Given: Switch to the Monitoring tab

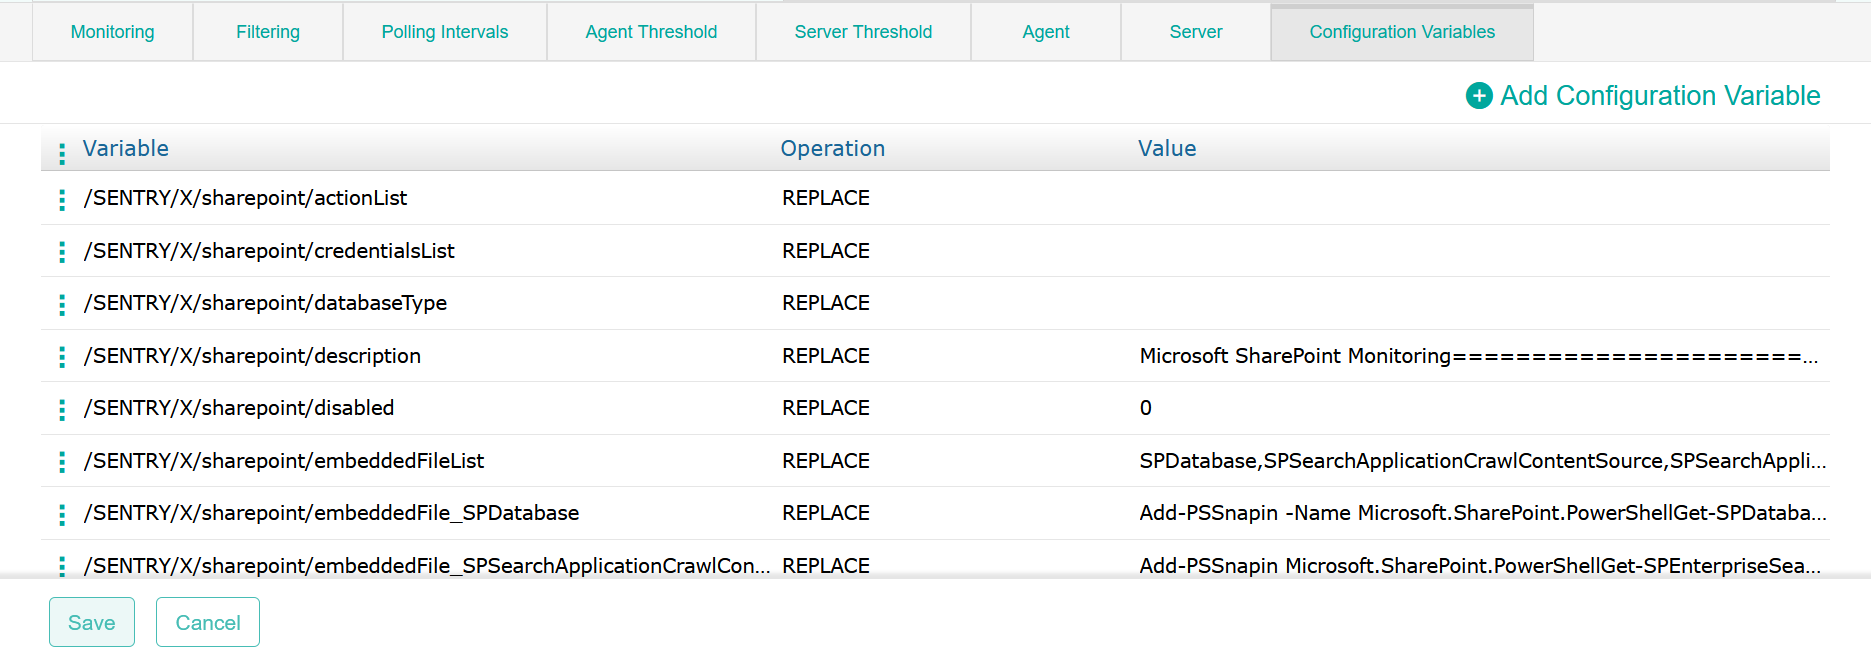Looking at the screenshot, I should (113, 32).
